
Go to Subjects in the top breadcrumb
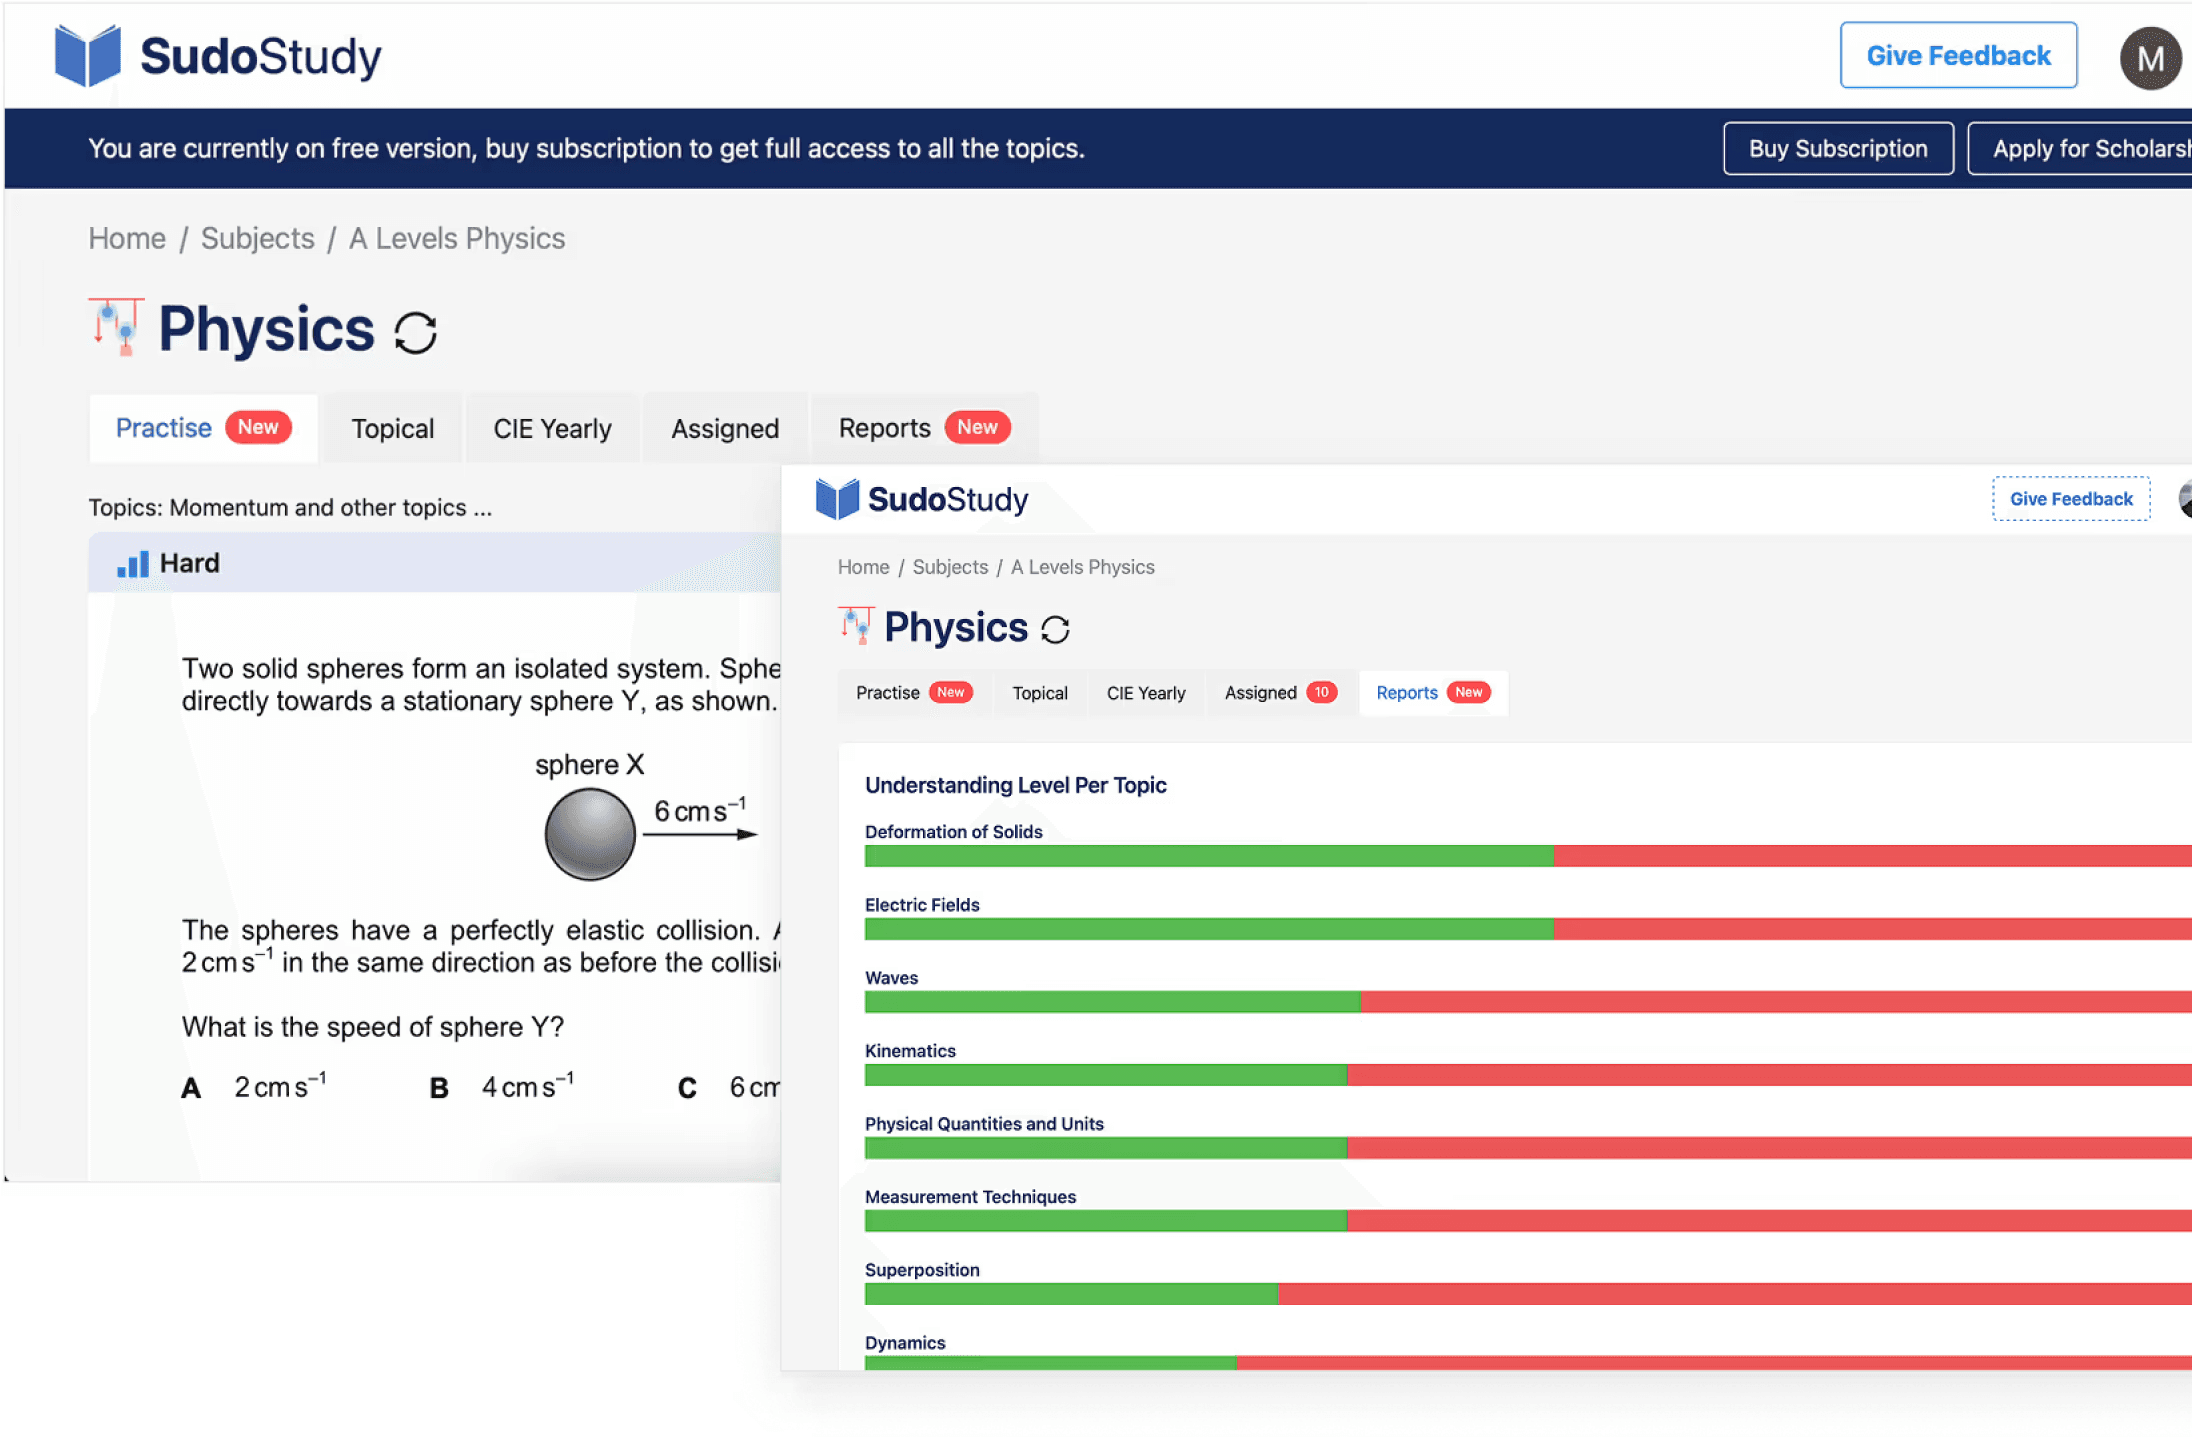[257, 238]
